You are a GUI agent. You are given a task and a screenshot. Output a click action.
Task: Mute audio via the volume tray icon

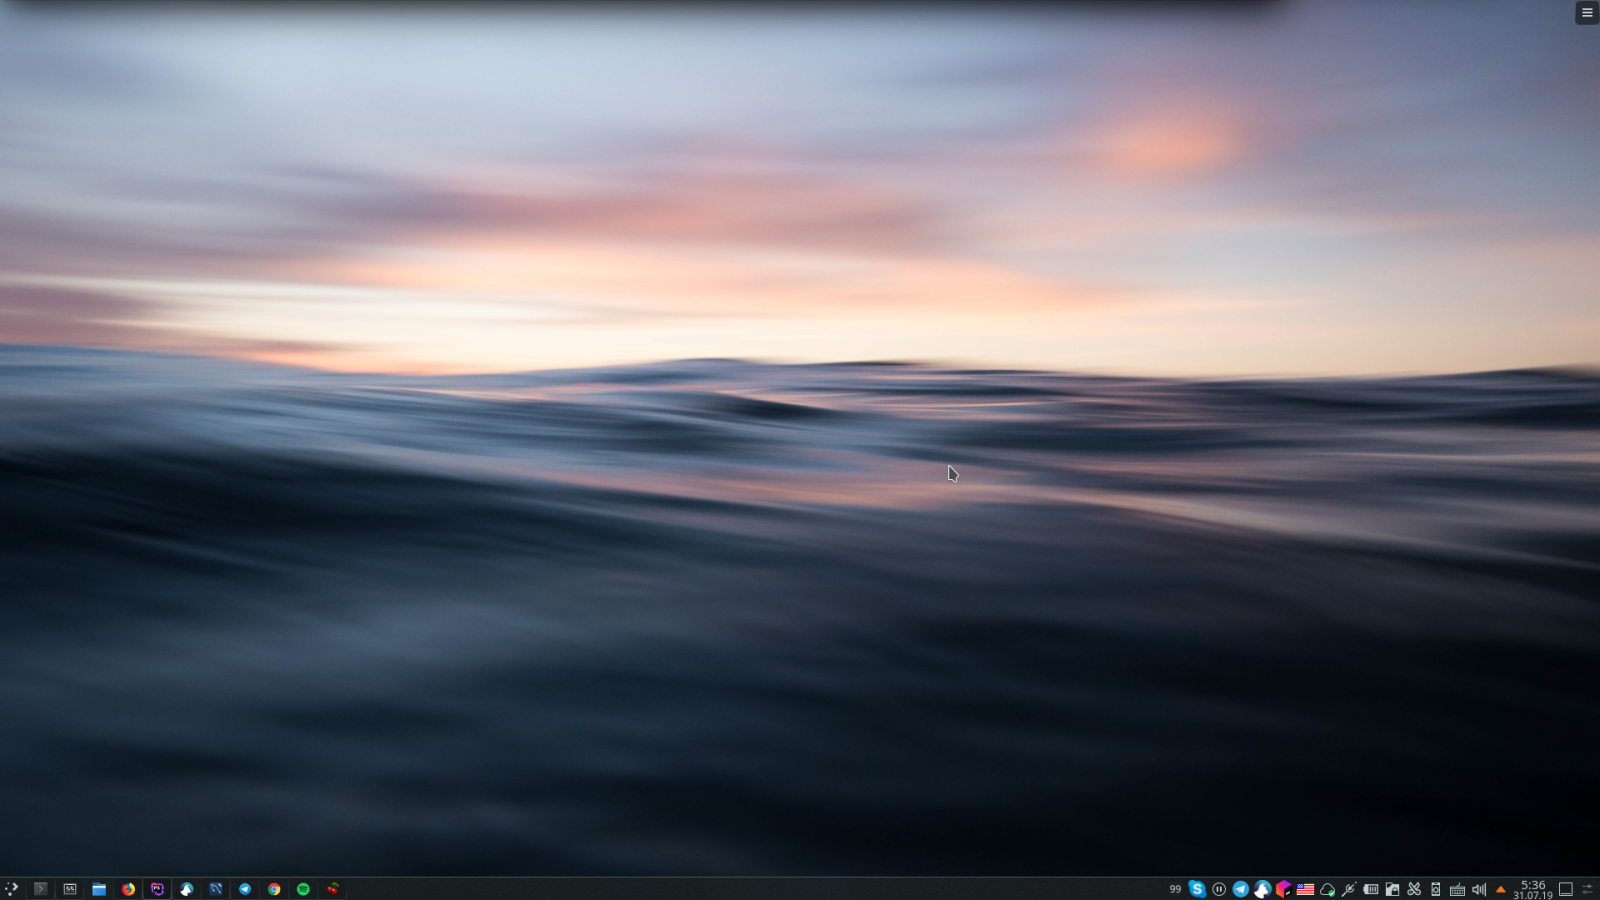[1479, 888]
